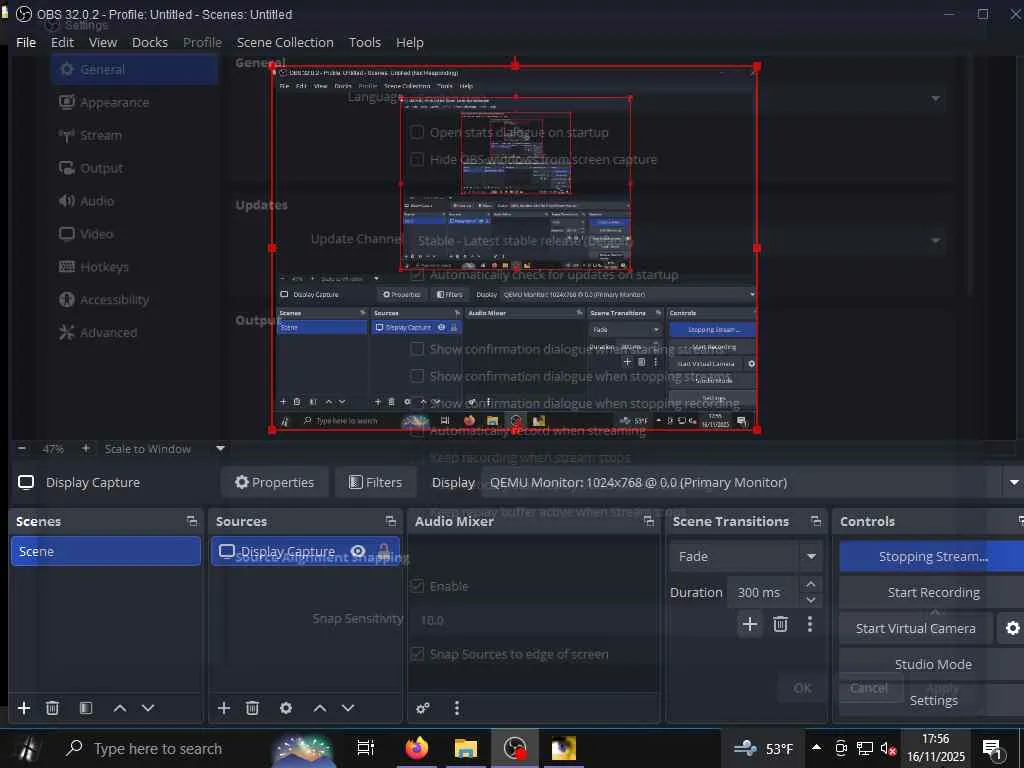Open source properties gear in Sources panel
The height and width of the screenshot is (768, 1024).
pos(286,708)
